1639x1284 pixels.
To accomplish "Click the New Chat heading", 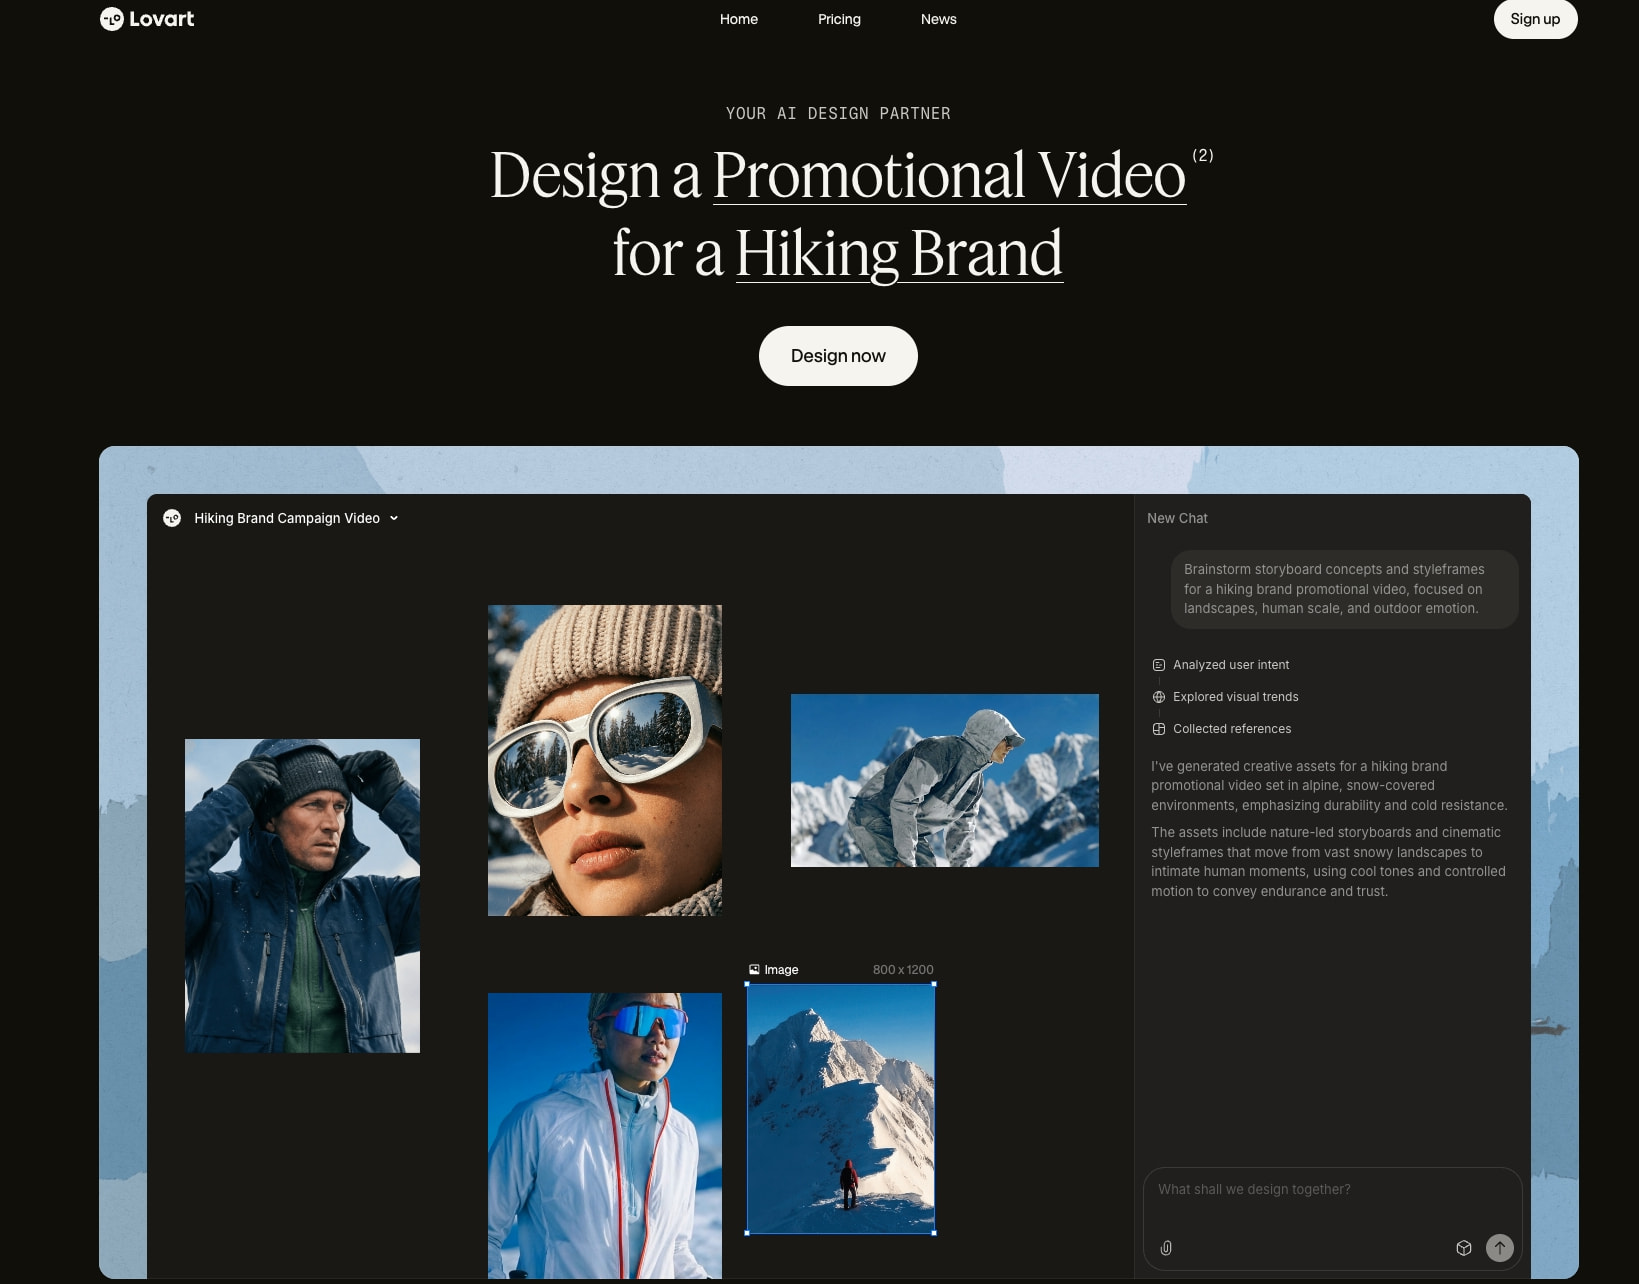I will coord(1177,518).
